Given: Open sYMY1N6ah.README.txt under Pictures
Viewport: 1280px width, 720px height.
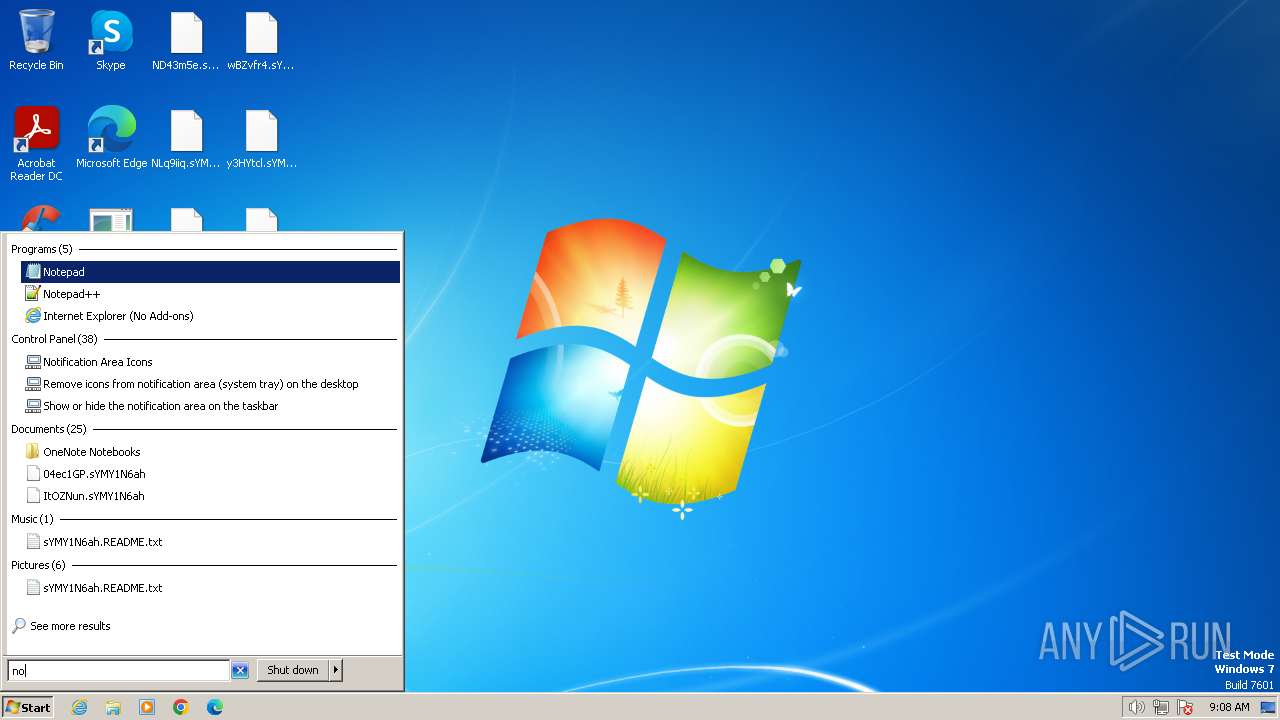Looking at the screenshot, I should coord(210,588).
